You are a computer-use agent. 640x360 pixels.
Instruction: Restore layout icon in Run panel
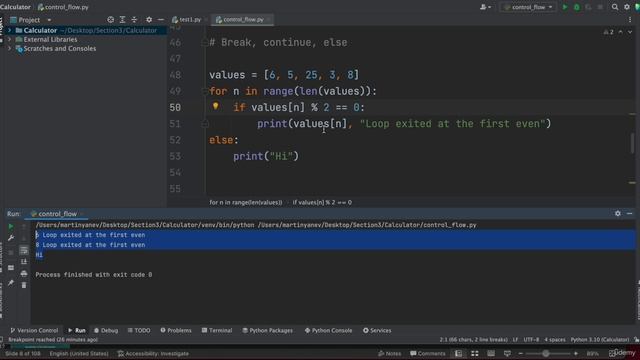click(11, 268)
